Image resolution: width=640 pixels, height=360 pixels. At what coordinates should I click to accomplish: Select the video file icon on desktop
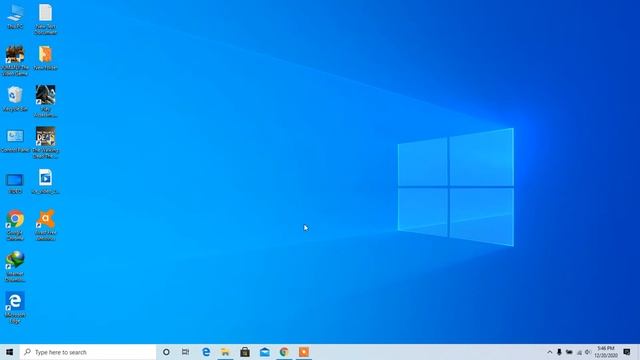(45, 182)
